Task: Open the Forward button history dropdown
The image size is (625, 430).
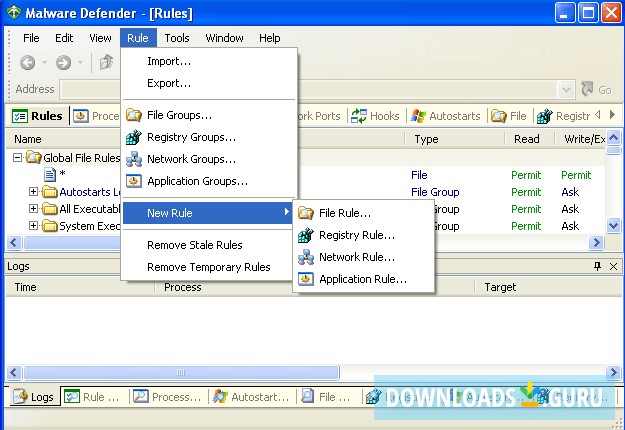Action: [80, 62]
